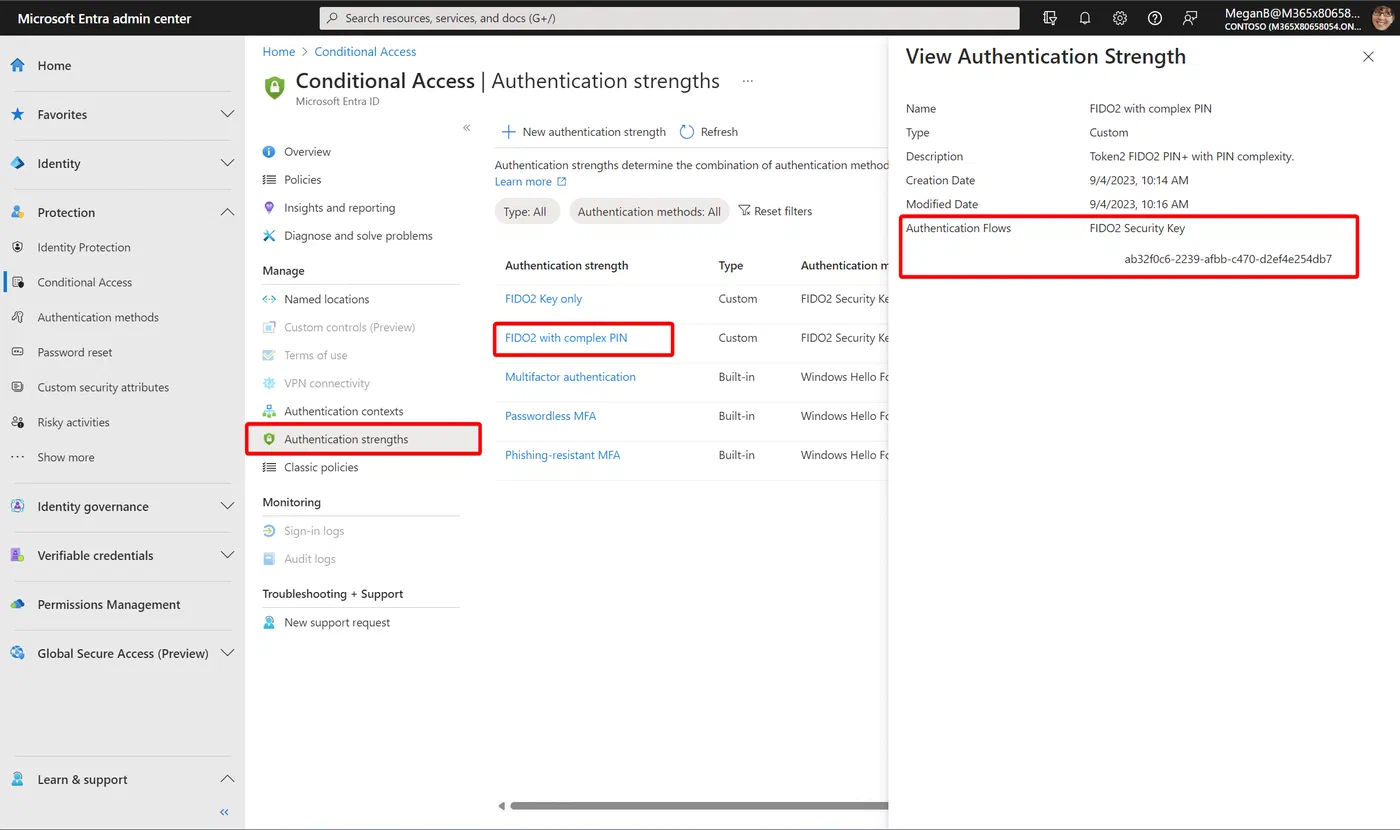Open Authentication methods in the sidebar
Image resolution: width=1400 pixels, height=830 pixels.
(98, 317)
